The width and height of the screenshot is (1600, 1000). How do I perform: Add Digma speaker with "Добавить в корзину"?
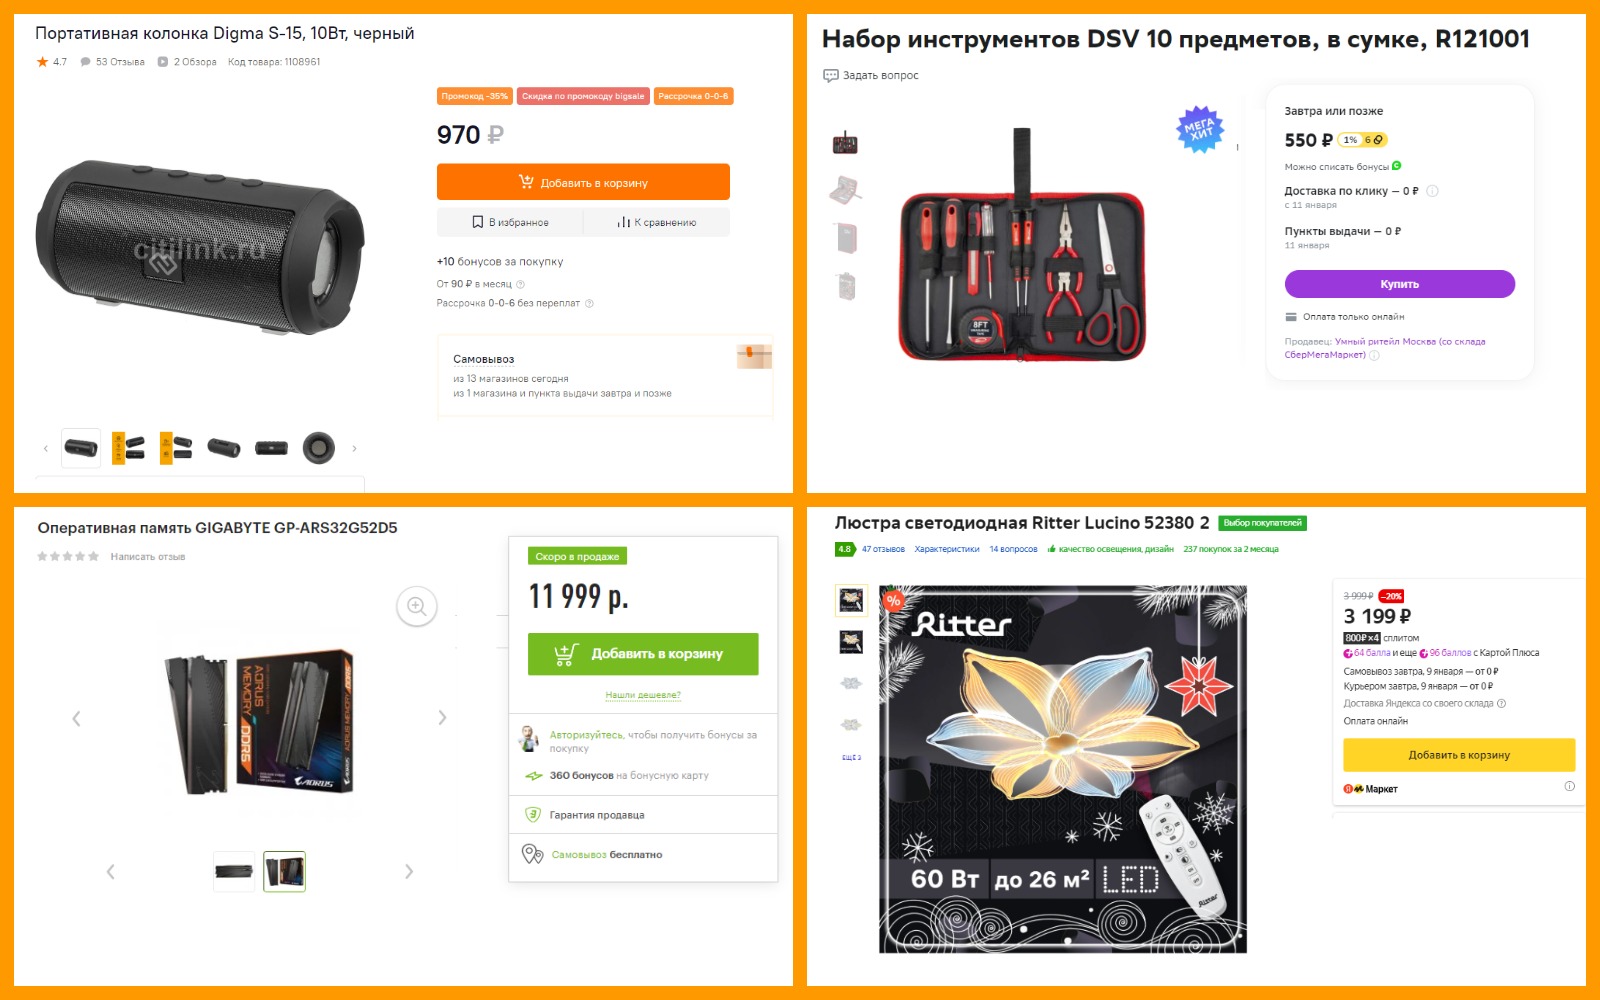(x=583, y=182)
